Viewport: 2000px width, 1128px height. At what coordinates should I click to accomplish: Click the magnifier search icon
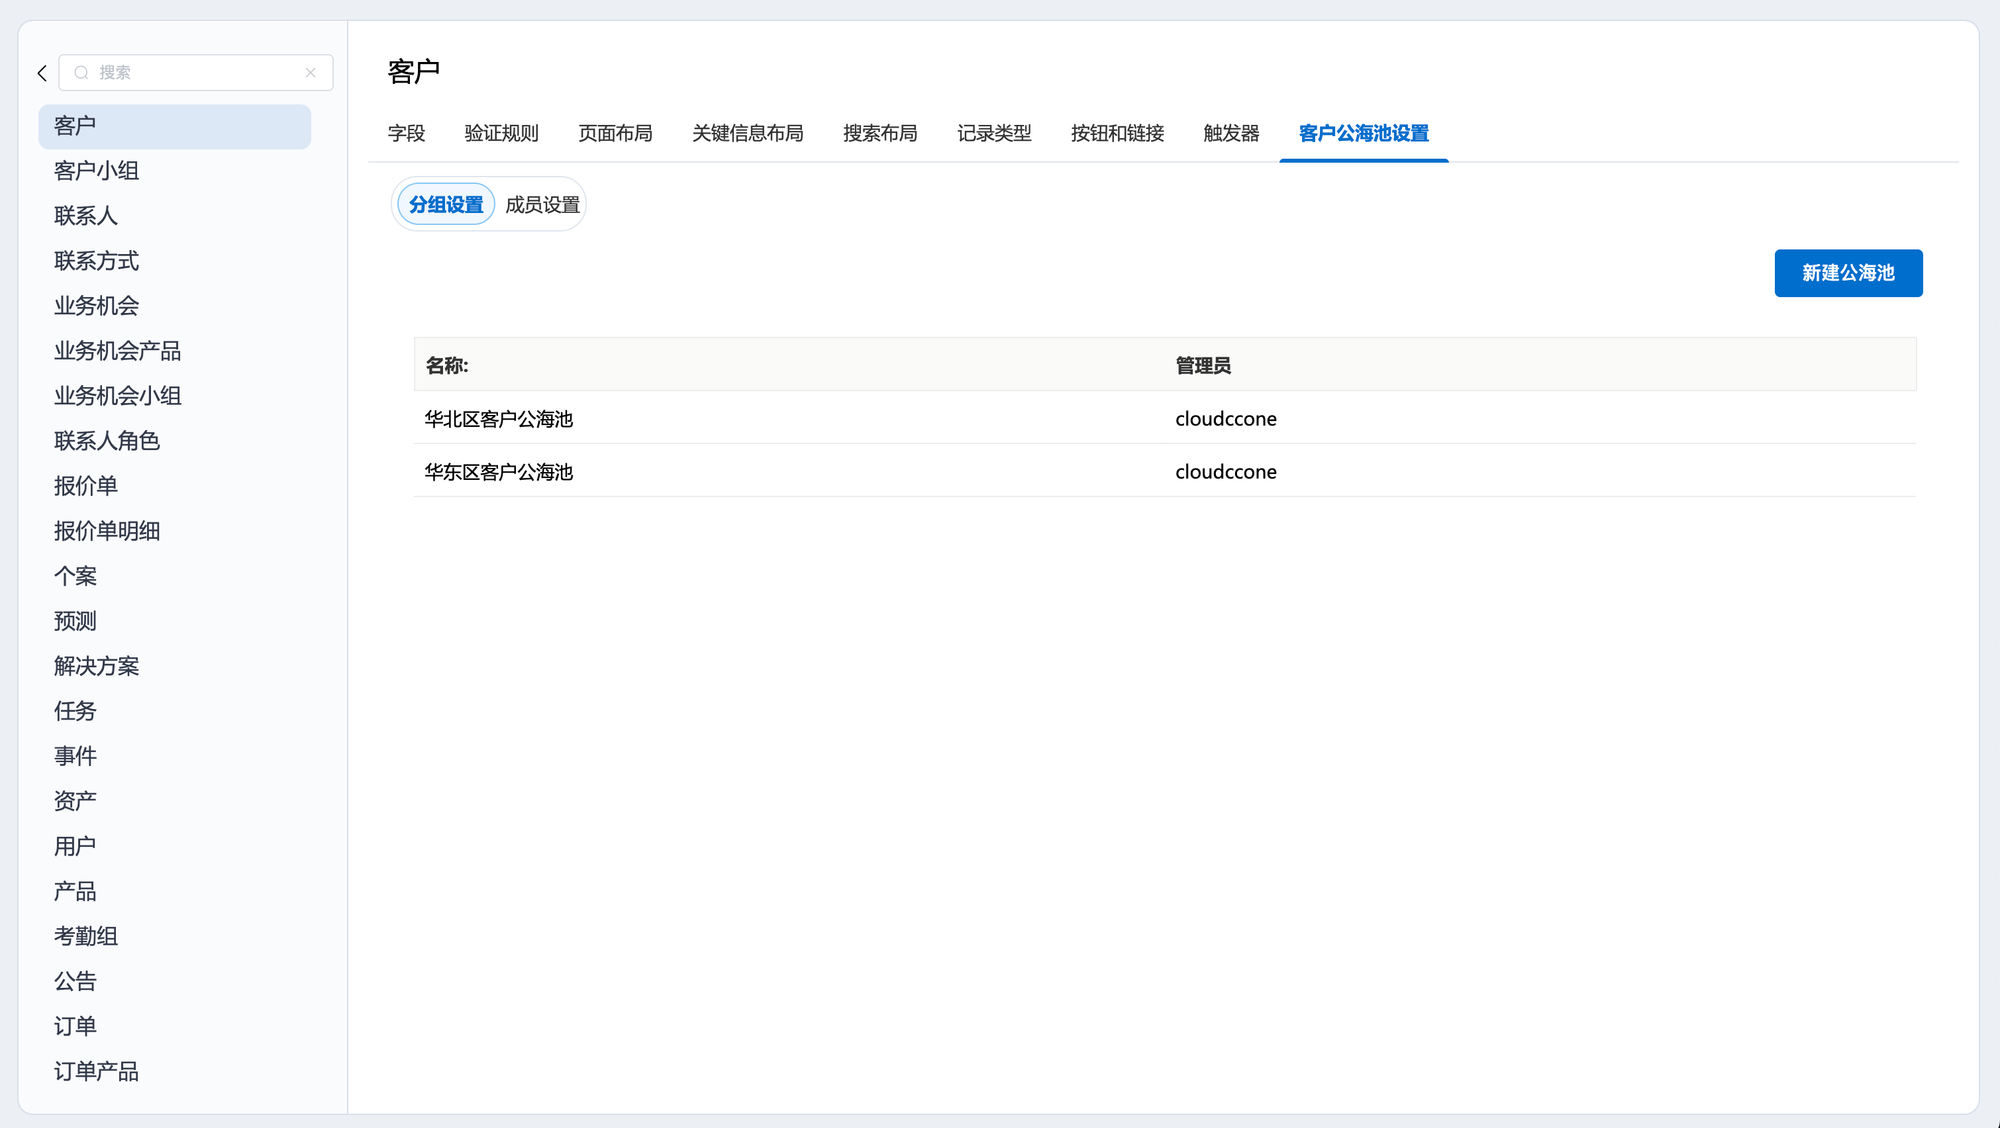tap(82, 73)
